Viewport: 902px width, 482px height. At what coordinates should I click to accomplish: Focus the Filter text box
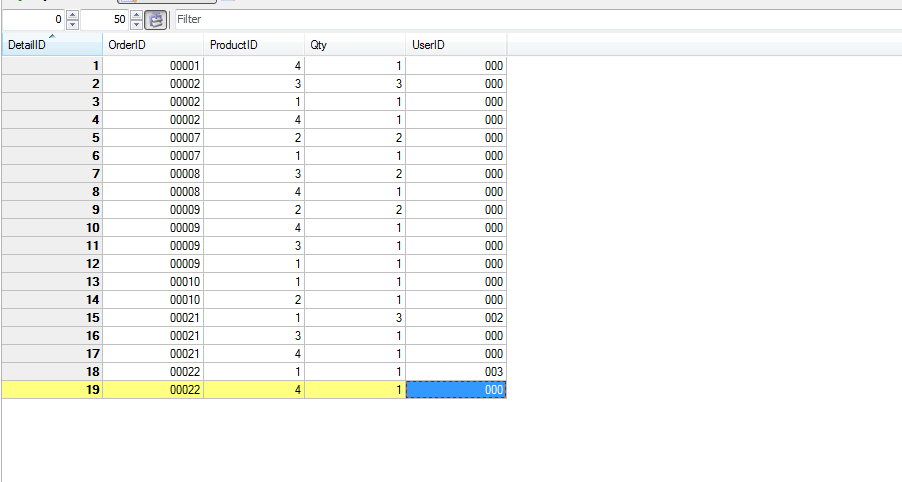coord(537,20)
